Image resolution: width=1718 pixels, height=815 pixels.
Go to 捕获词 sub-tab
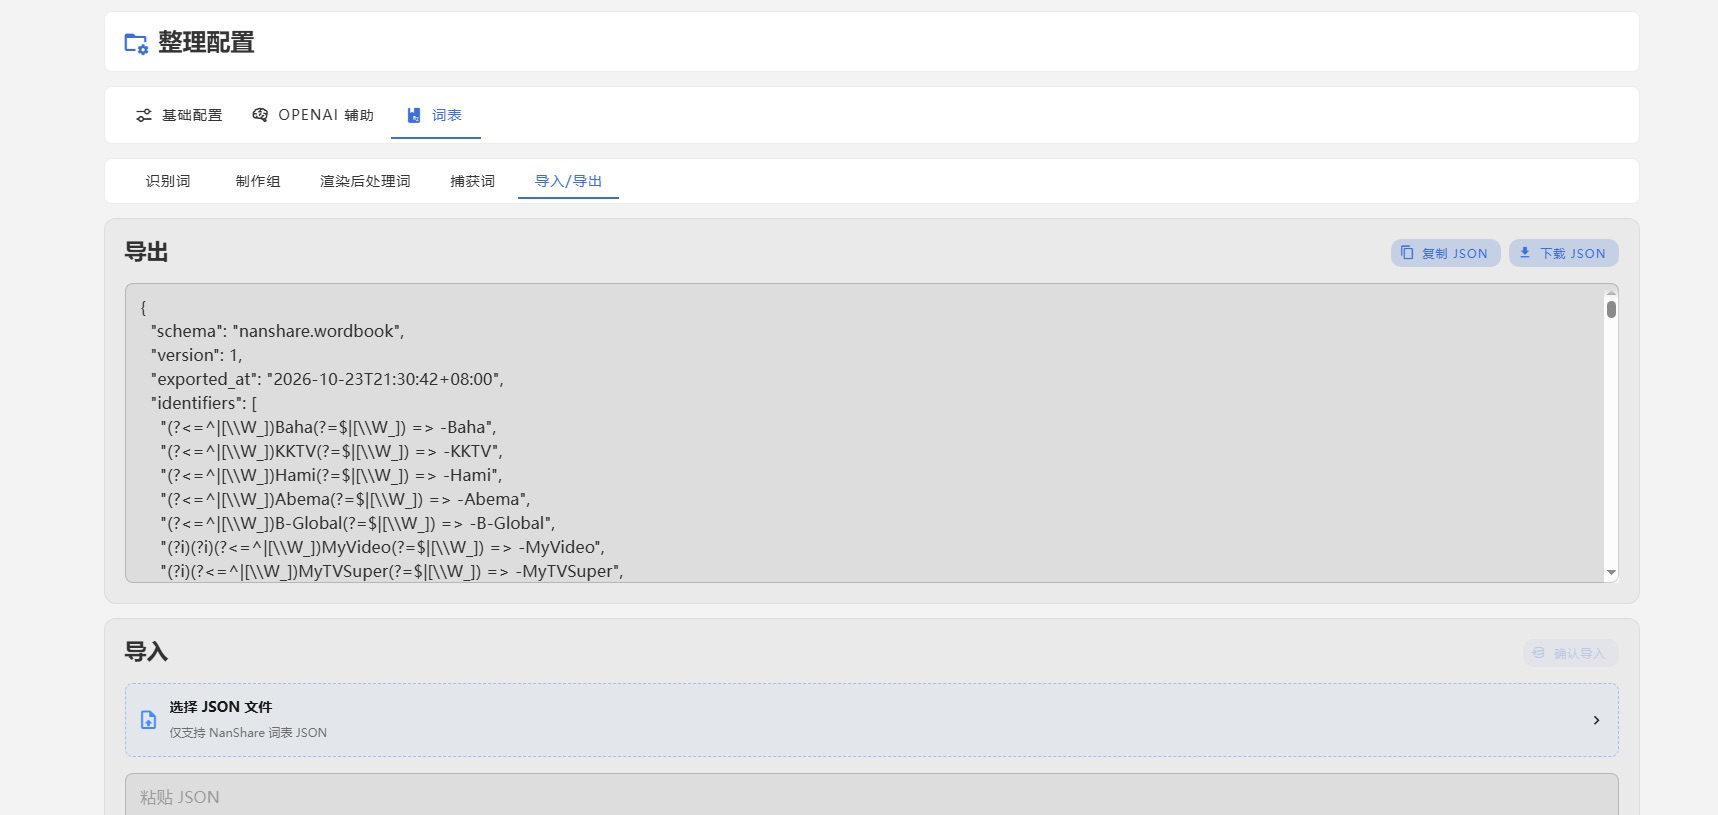(472, 181)
